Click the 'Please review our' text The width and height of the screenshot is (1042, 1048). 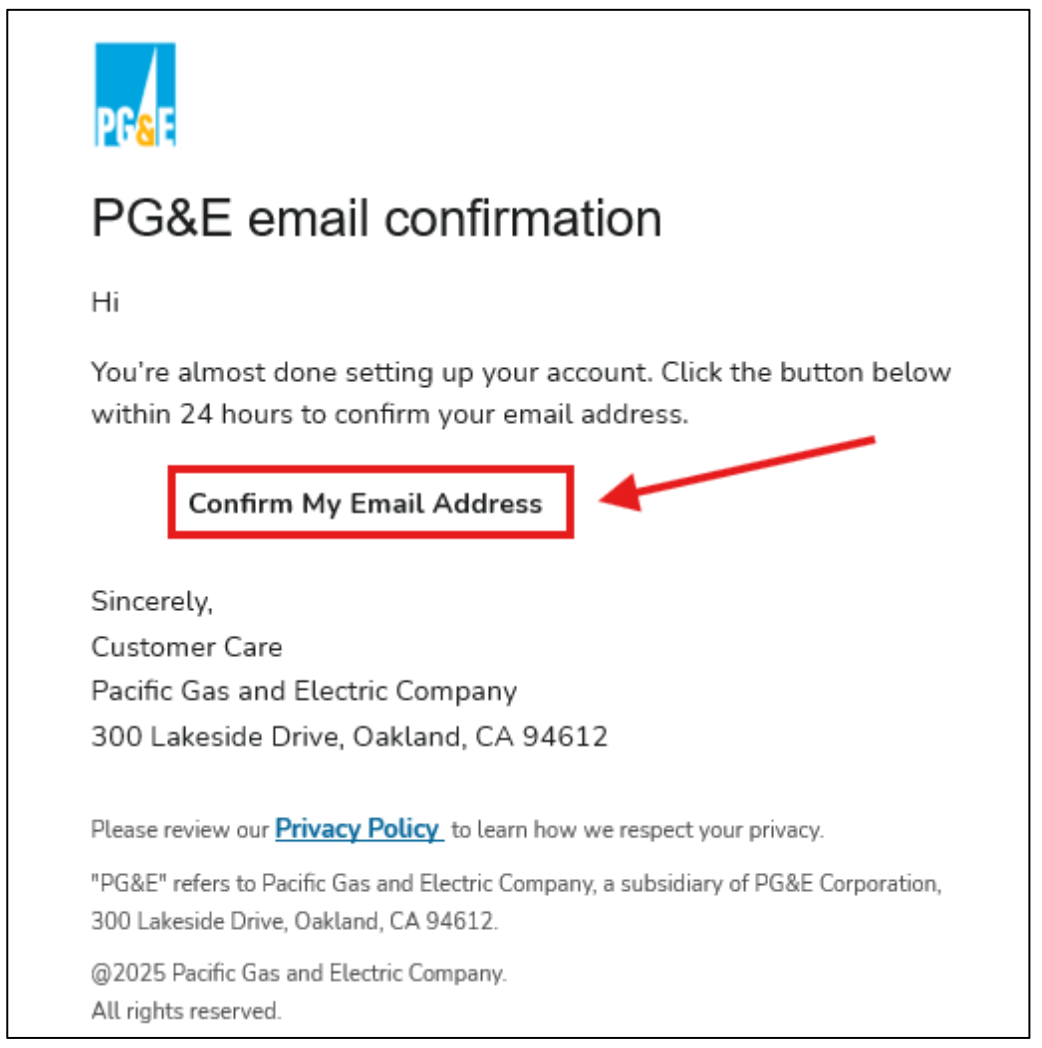(180, 829)
